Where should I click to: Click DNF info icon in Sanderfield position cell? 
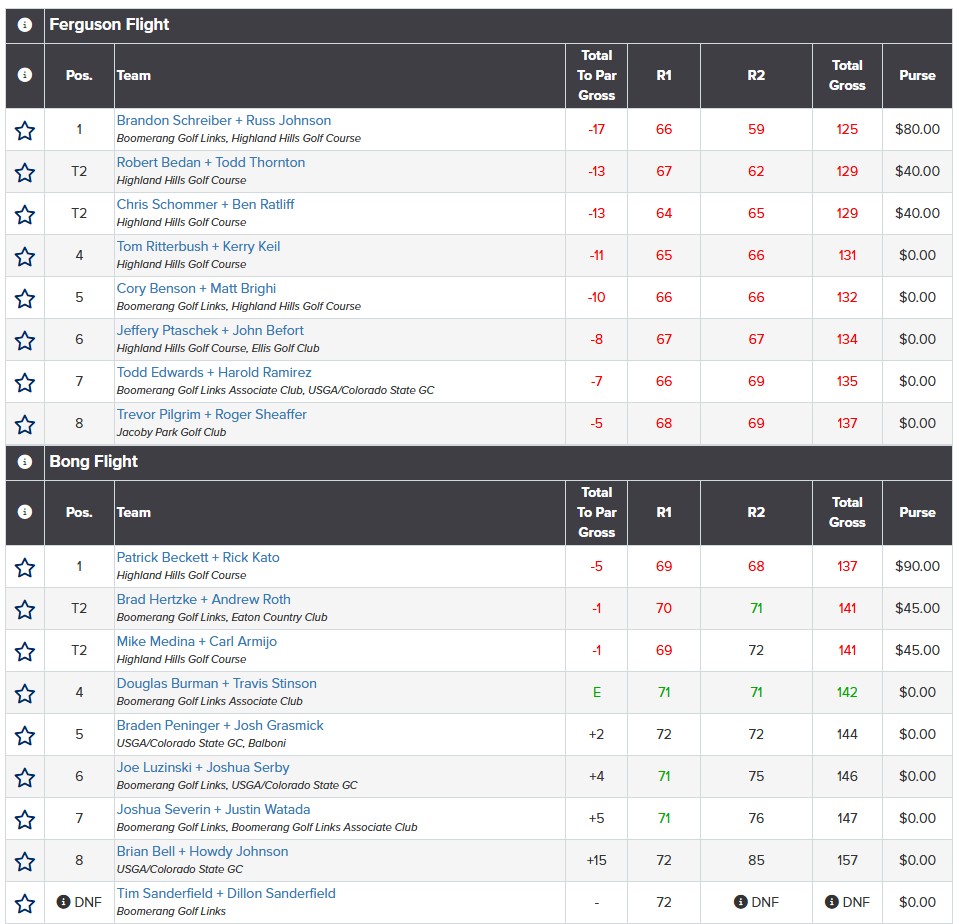click(x=63, y=901)
